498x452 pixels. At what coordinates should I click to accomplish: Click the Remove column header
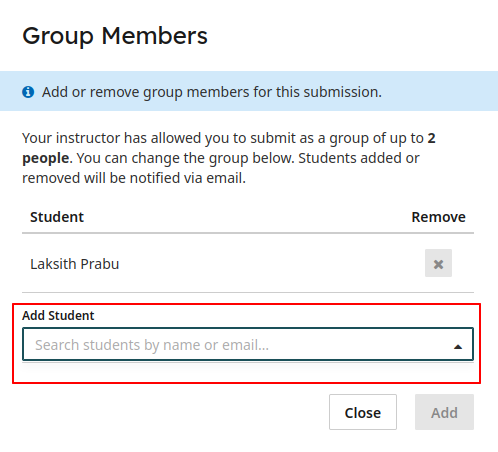pyautogui.click(x=438, y=217)
